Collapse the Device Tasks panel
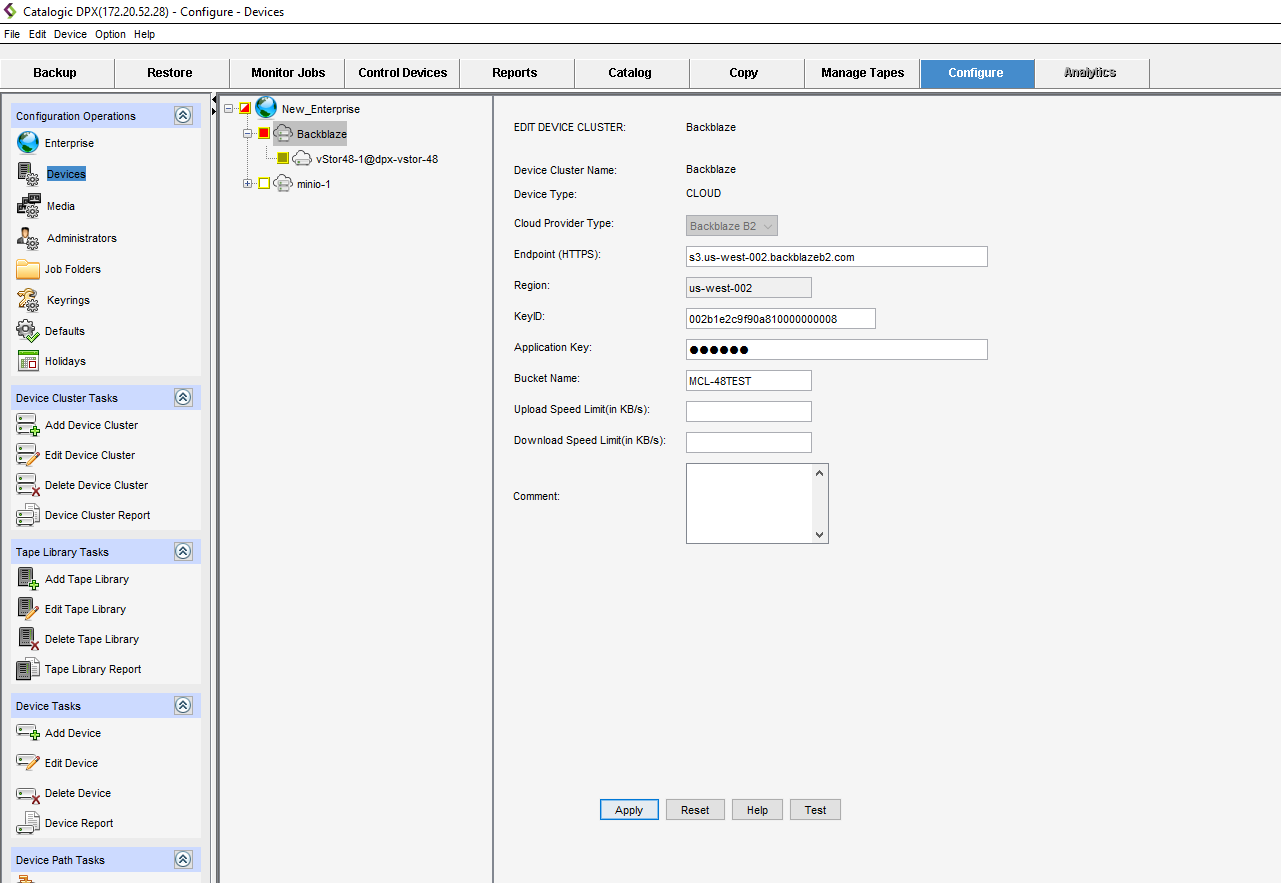This screenshot has width=1281, height=883. (183, 706)
